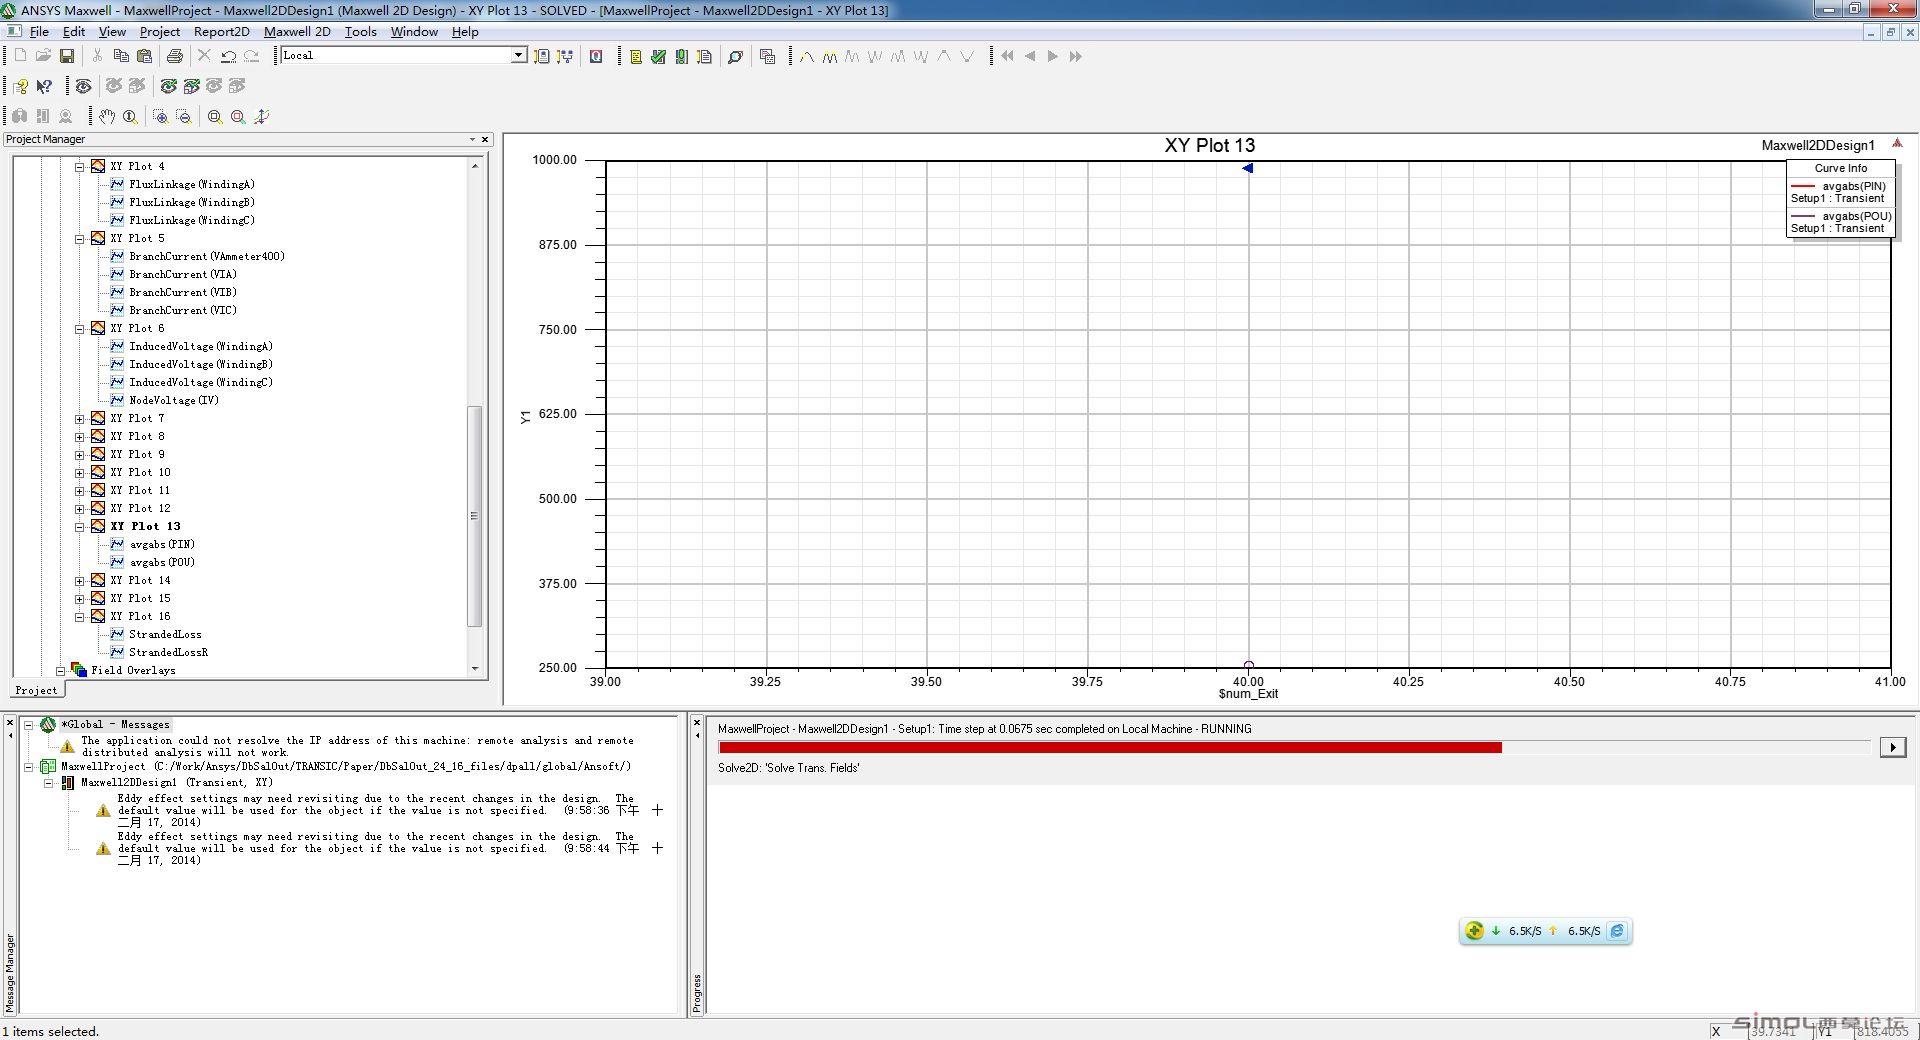This screenshot has width=1920, height=1040.
Task: Save the project with the floppy disk icon
Action: [67, 56]
